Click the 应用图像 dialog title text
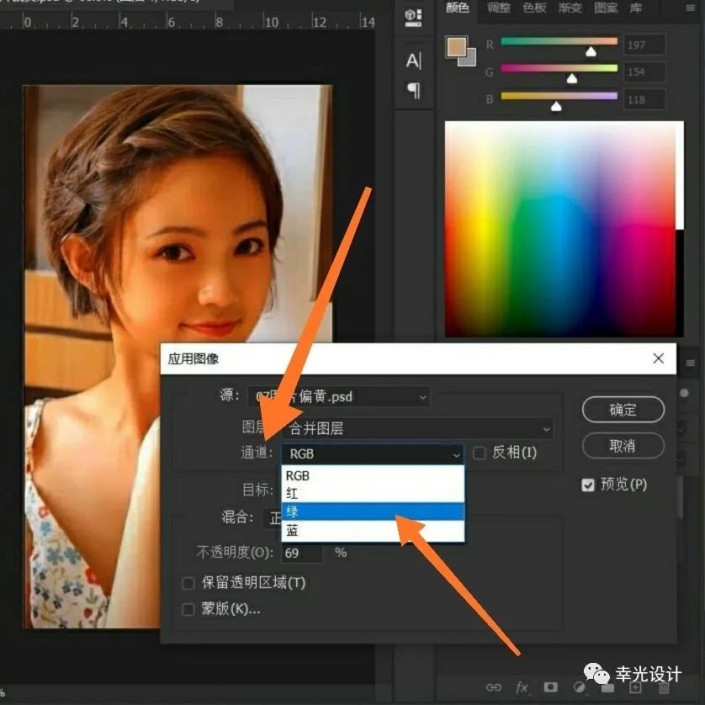The height and width of the screenshot is (705, 705). (193, 359)
